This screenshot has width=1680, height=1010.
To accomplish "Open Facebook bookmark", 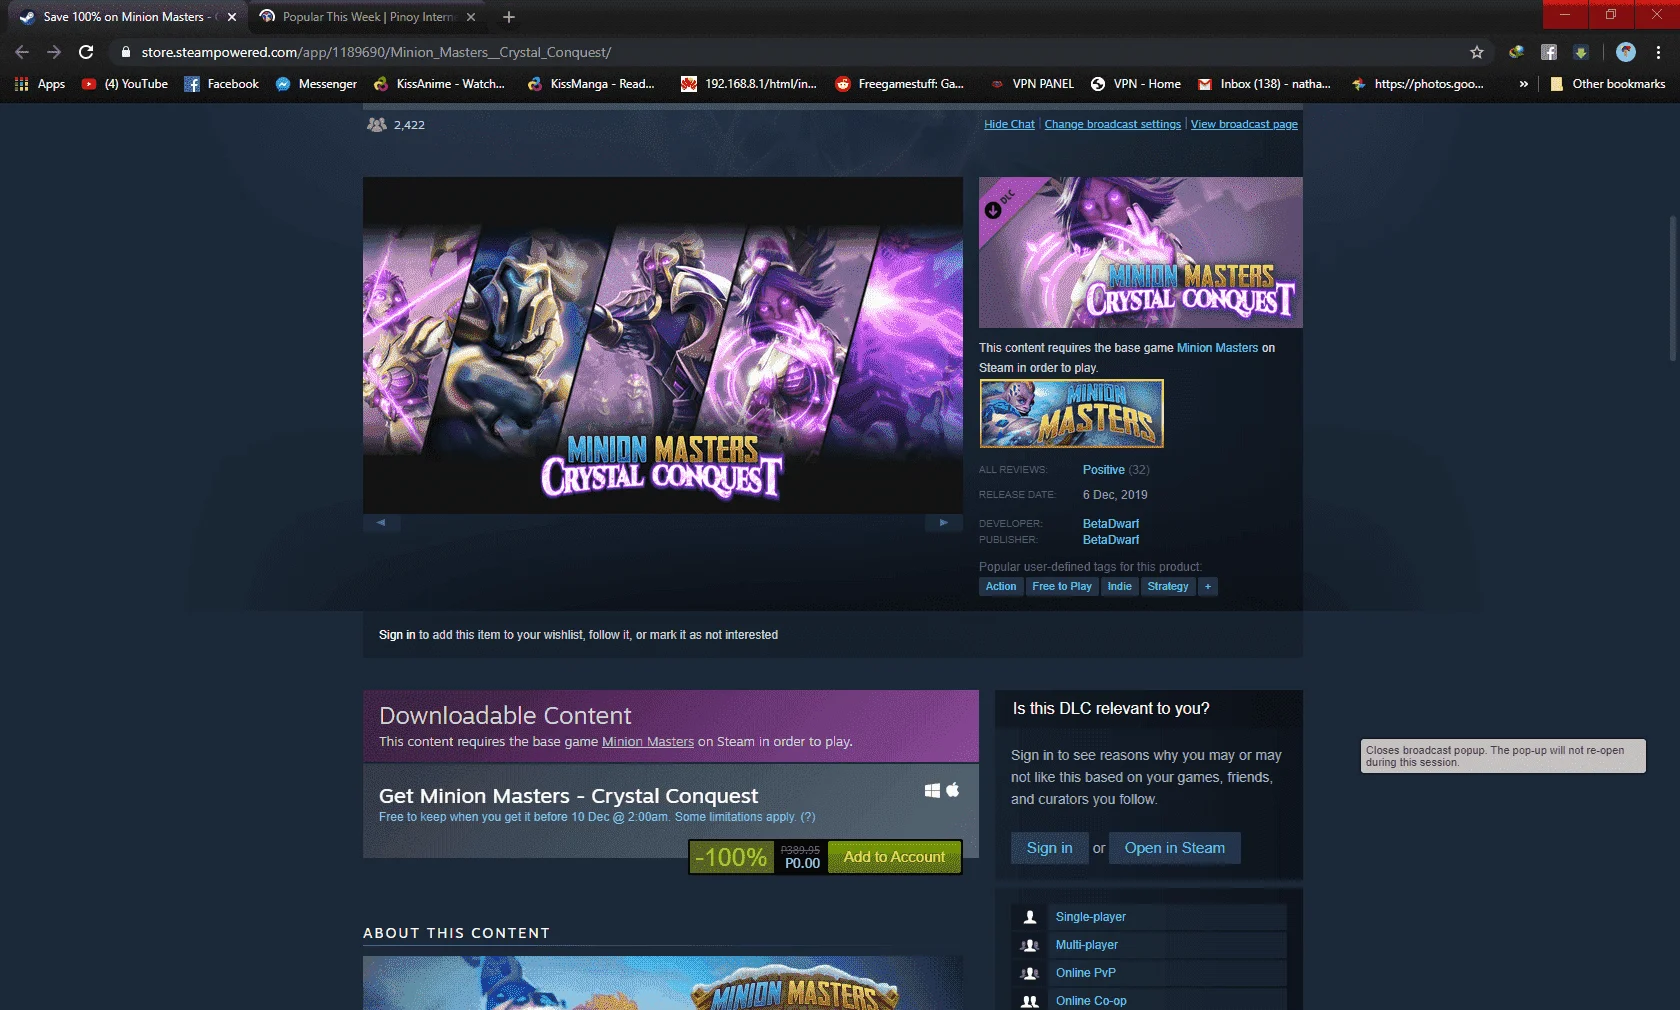I will pos(222,84).
